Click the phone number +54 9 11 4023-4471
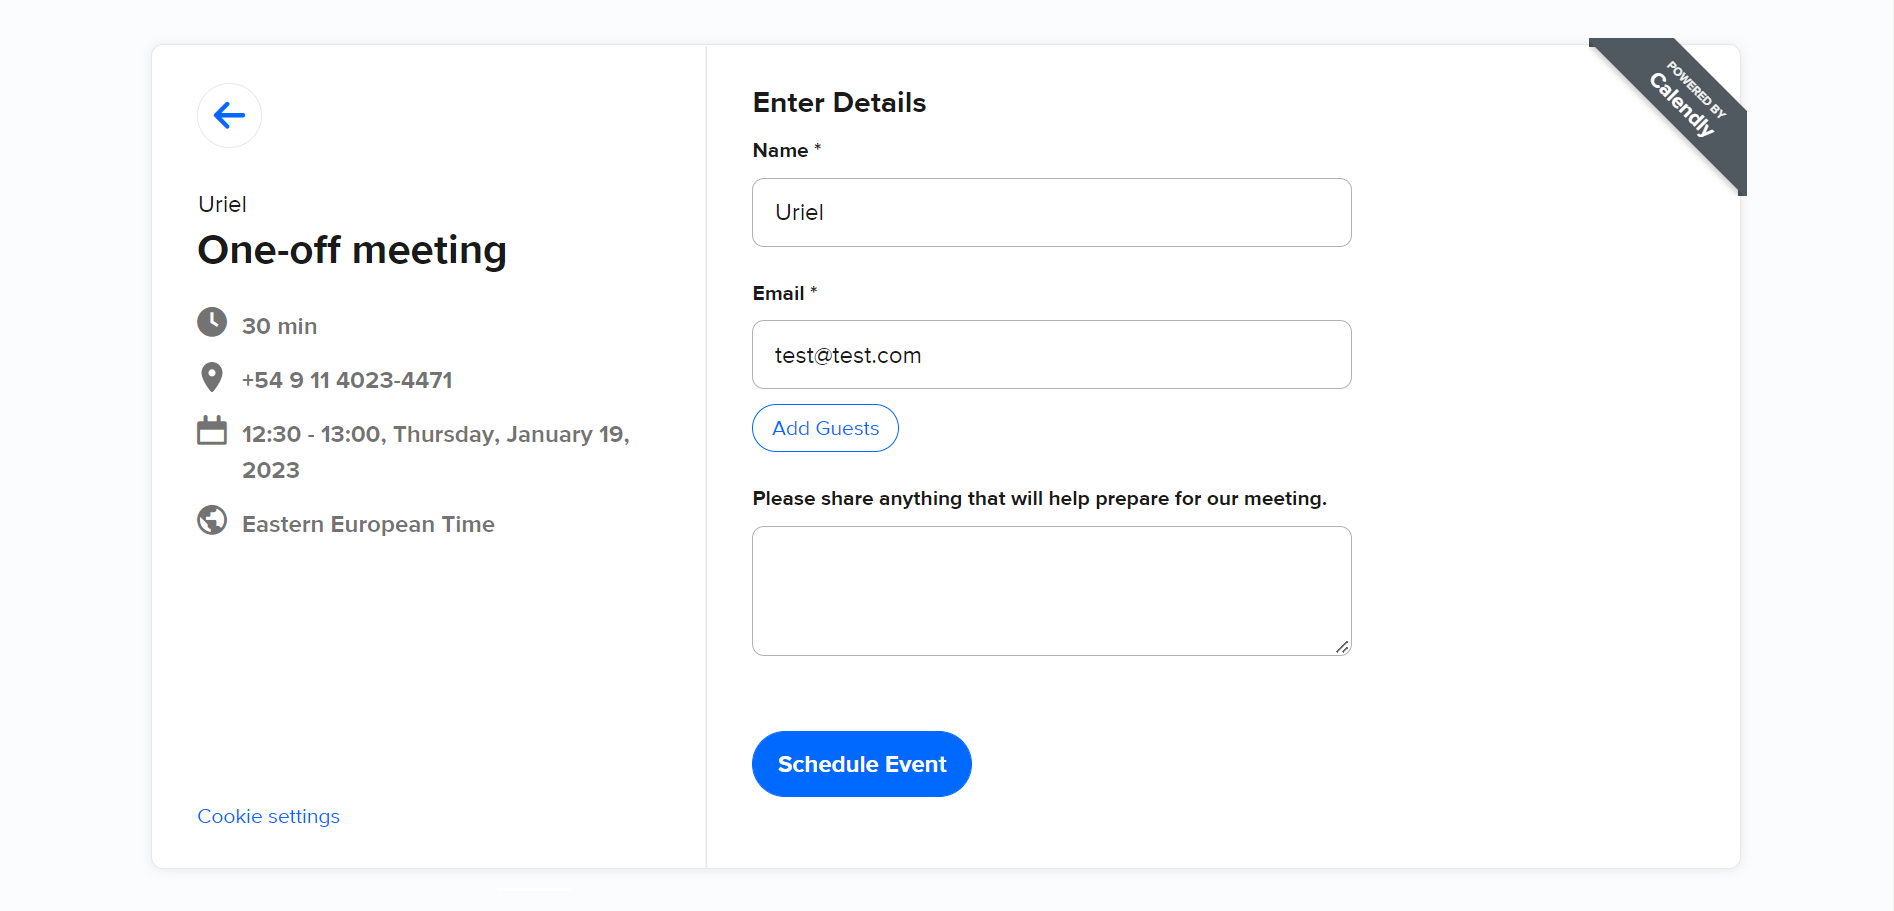The image size is (1894, 911). coord(347,380)
